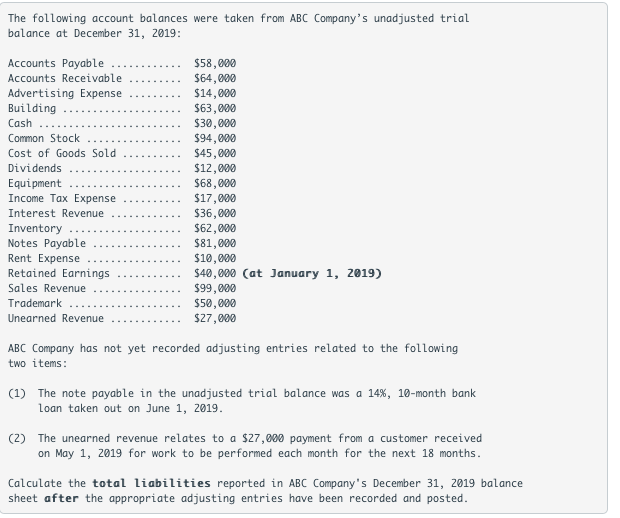Select the Inventory account label
Screen dimensions: 620x518
[x=34, y=228]
